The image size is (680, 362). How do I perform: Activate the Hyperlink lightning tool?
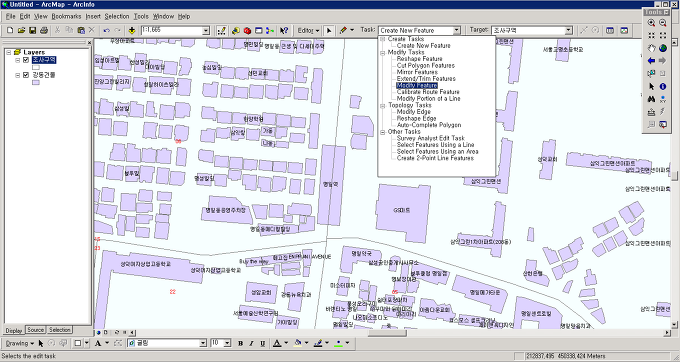pos(663,112)
